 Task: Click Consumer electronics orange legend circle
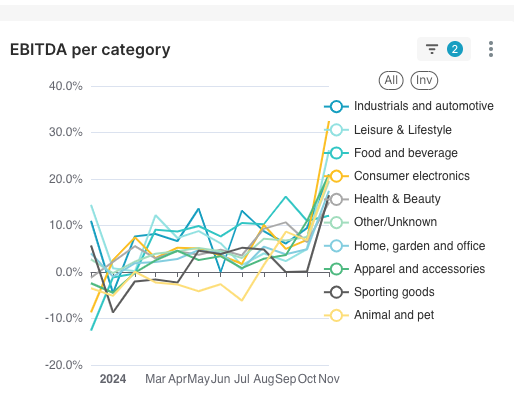tap(337, 176)
